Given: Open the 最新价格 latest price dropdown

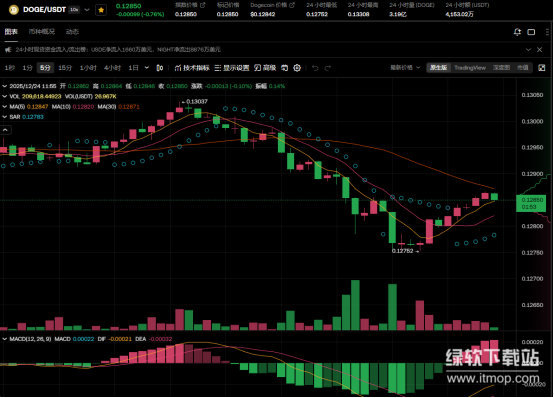Looking at the screenshot, I should click(x=405, y=68).
